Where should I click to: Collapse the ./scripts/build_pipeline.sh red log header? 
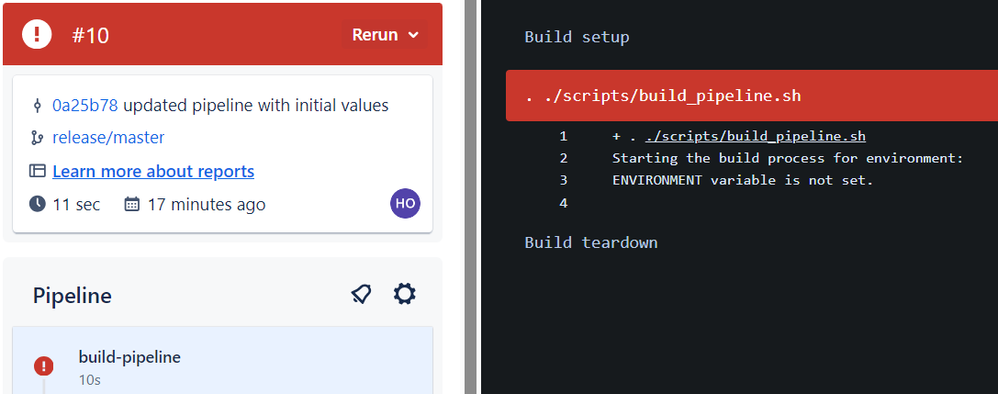pos(752,95)
